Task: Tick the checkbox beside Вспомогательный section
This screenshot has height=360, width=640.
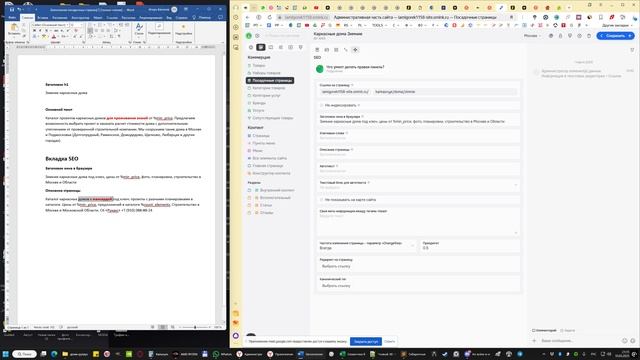Action: point(249,198)
